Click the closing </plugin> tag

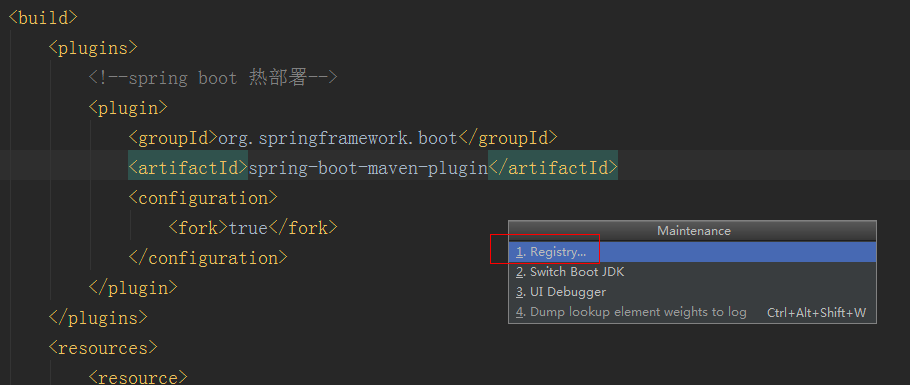133,287
